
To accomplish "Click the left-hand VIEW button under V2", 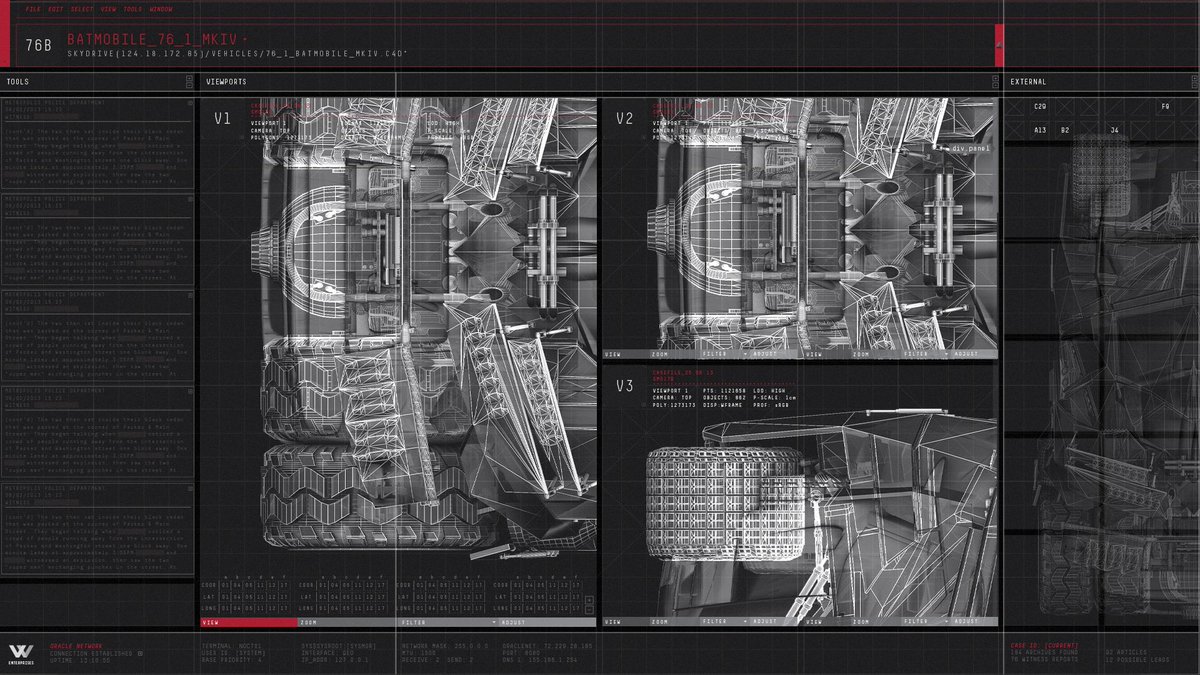I will 626,354.
